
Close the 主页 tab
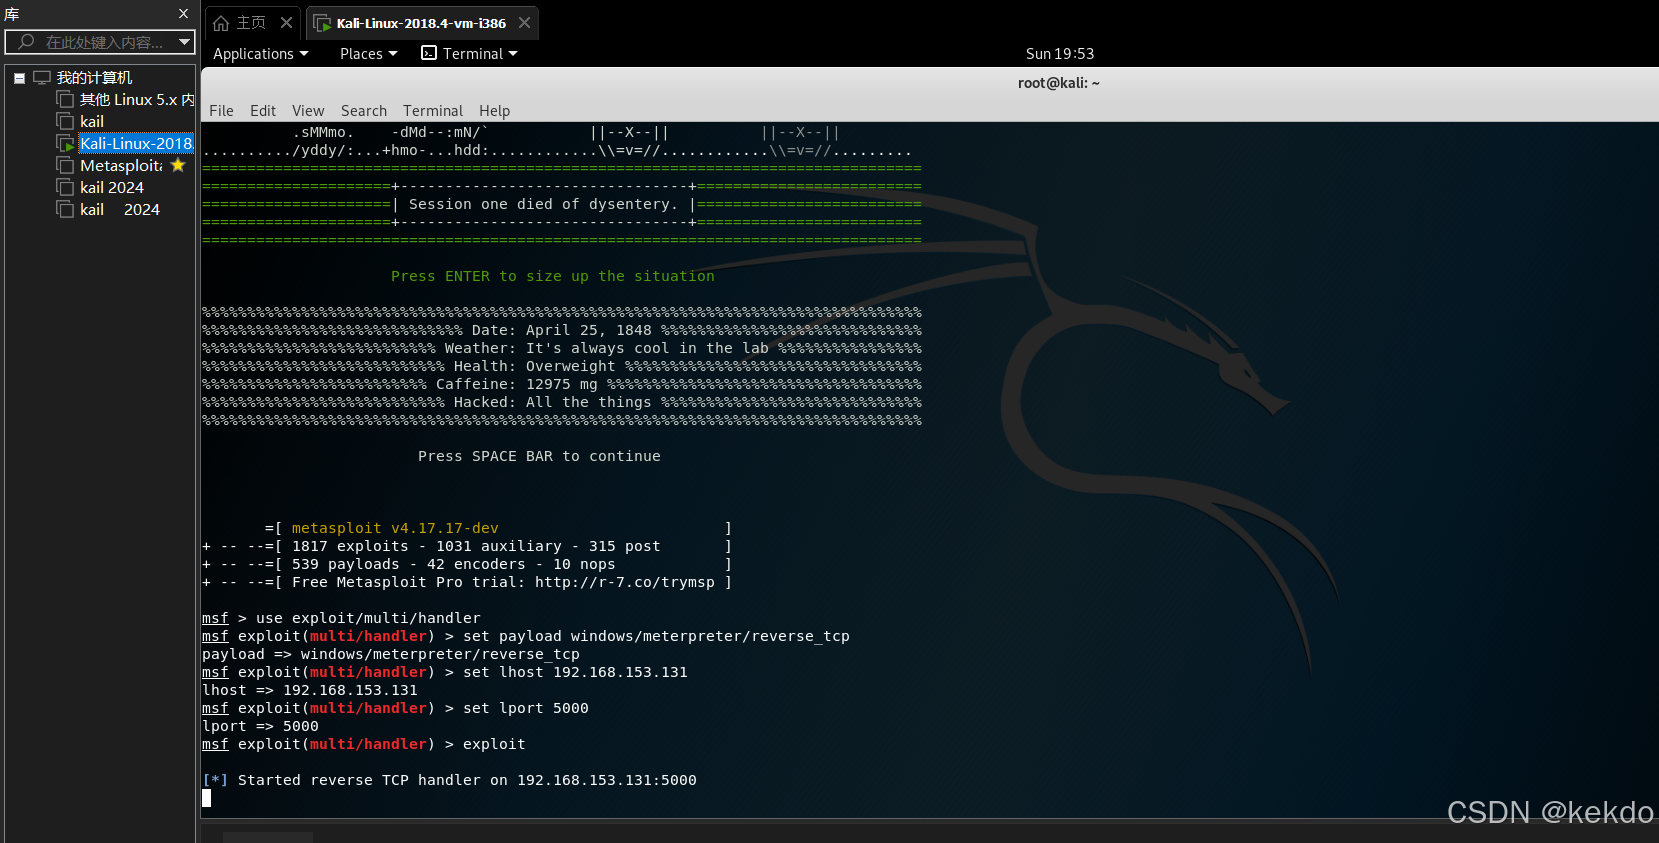click(286, 22)
